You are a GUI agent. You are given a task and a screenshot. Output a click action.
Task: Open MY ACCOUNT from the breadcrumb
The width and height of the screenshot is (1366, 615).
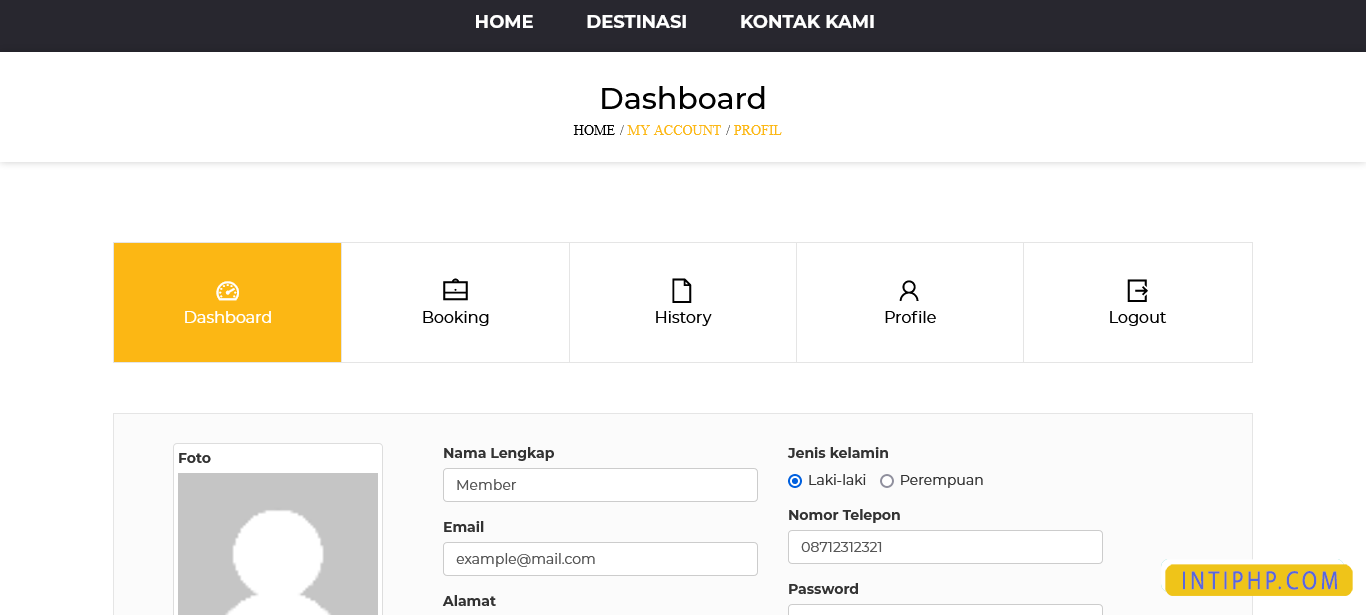point(674,130)
